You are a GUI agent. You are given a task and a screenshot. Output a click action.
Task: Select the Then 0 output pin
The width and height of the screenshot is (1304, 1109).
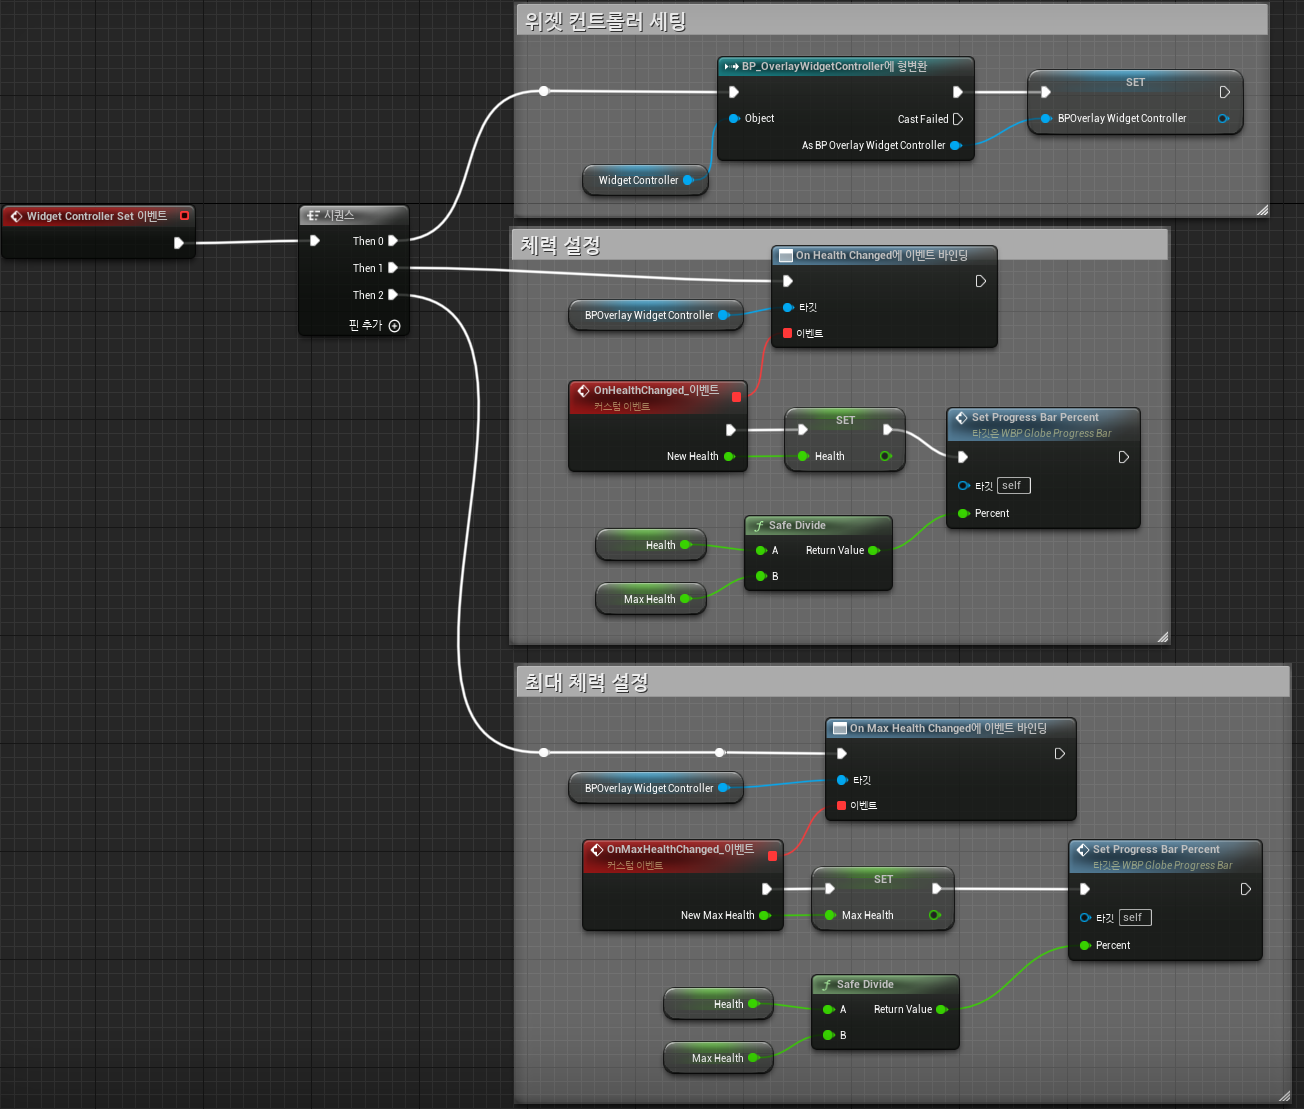point(393,241)
